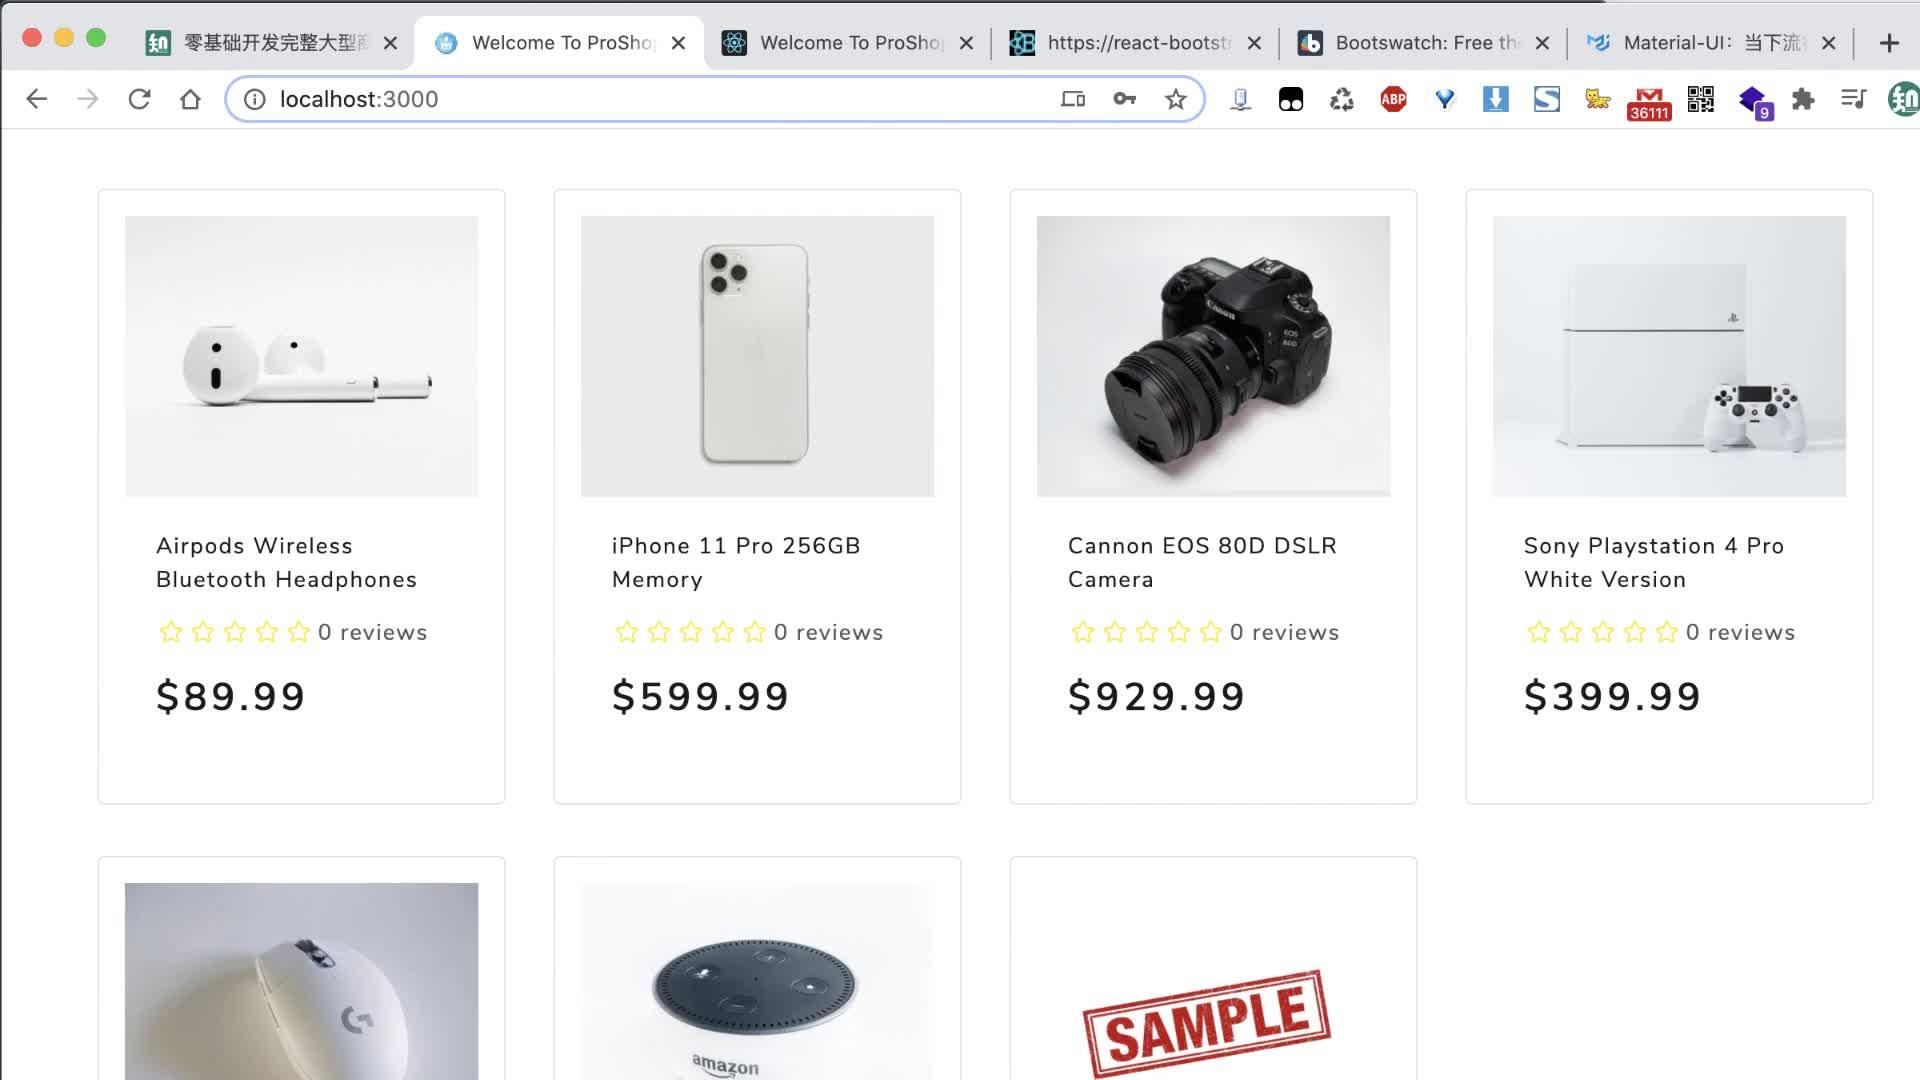This screenshot has height=1080, width=1920.
Task: Close the Bootswatch tab
Action: (1542, 43)
